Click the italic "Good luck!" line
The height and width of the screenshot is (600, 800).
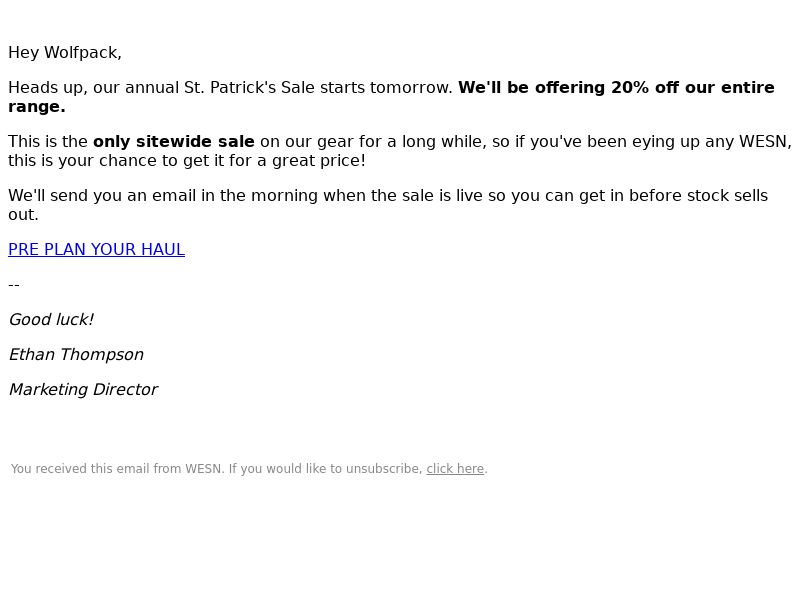(51, 320)
